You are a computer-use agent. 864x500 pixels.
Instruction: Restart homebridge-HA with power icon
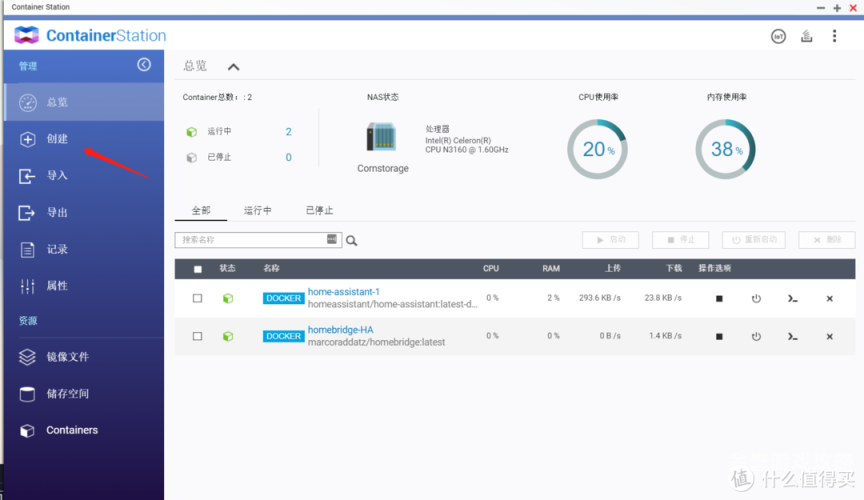[x=756, y=336]
